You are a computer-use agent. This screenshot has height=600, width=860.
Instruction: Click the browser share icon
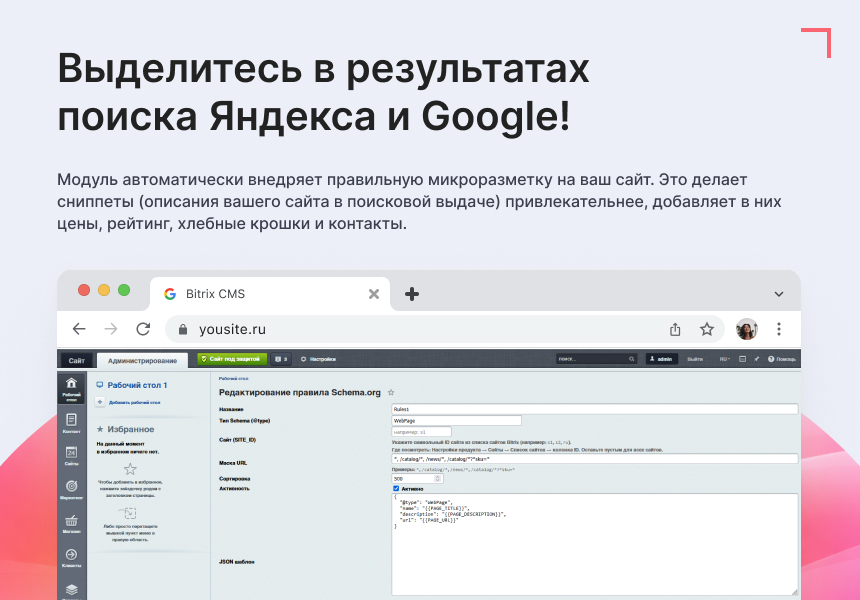[675, 329]
